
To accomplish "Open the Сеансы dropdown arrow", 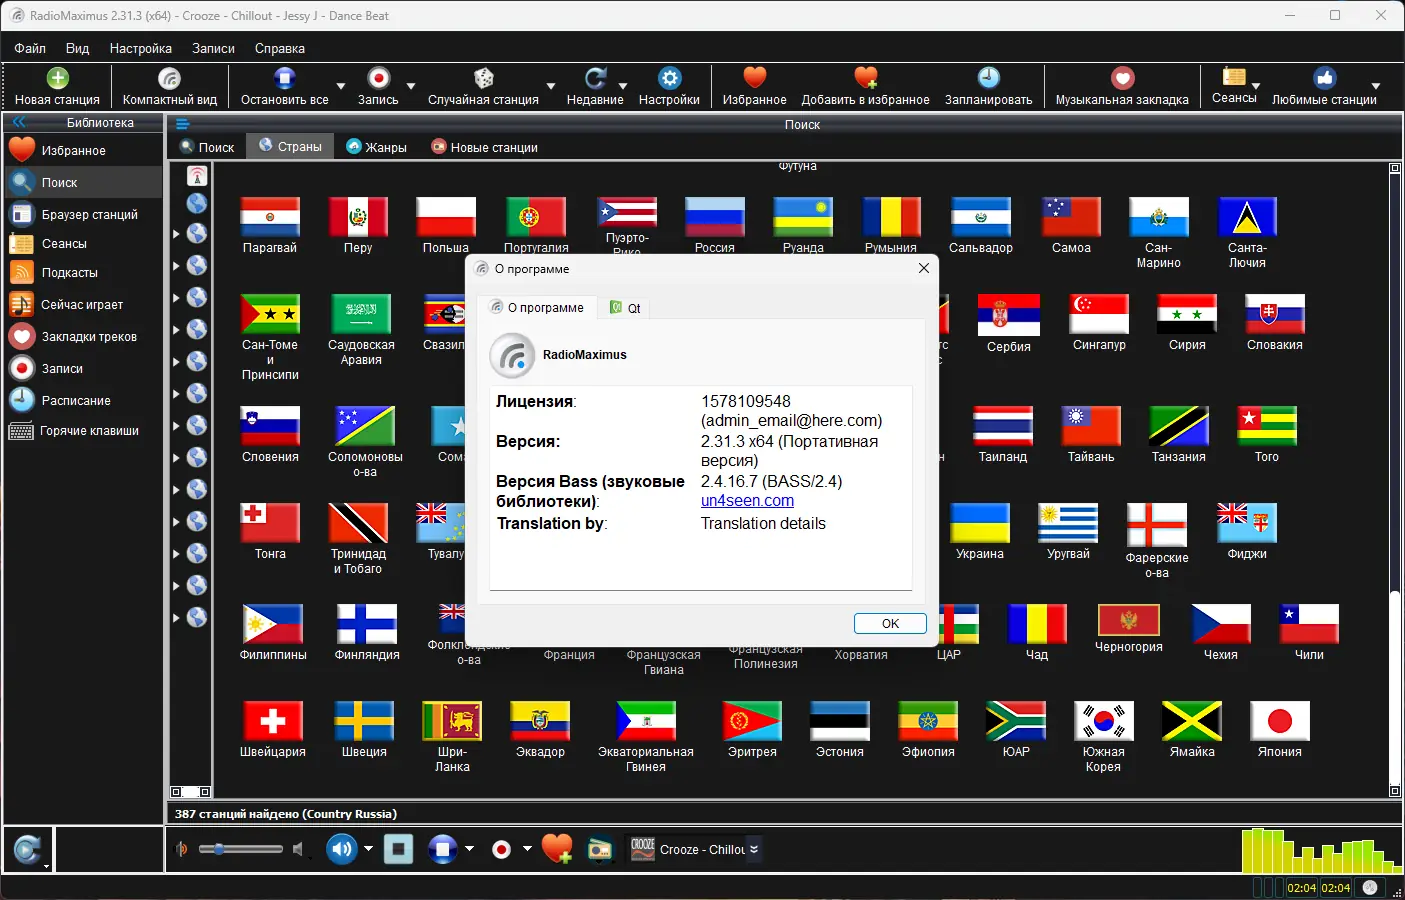I will (x=1256, y=86).
